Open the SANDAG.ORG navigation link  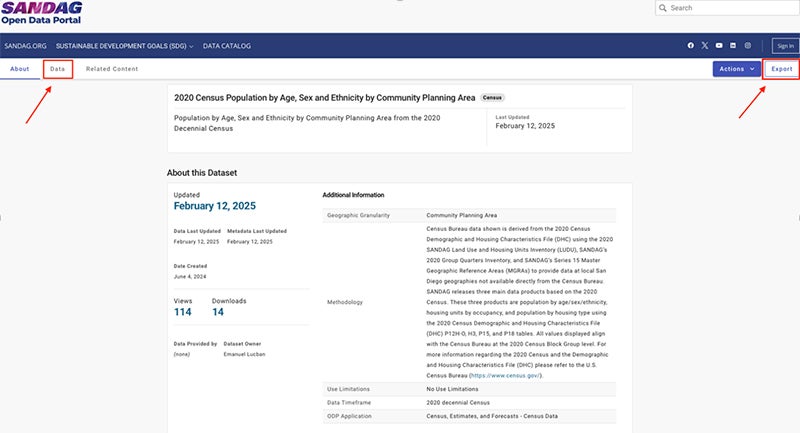24,46
